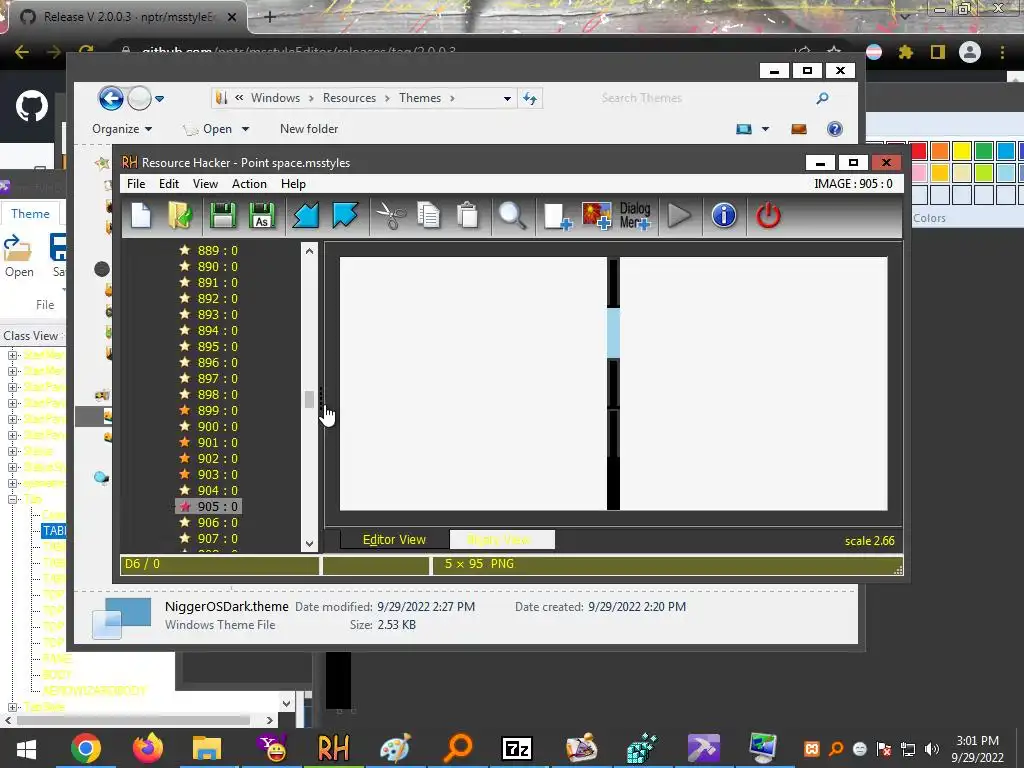
Task: Open the Resource Hacker Edit menu
Action: coord(168,184)
